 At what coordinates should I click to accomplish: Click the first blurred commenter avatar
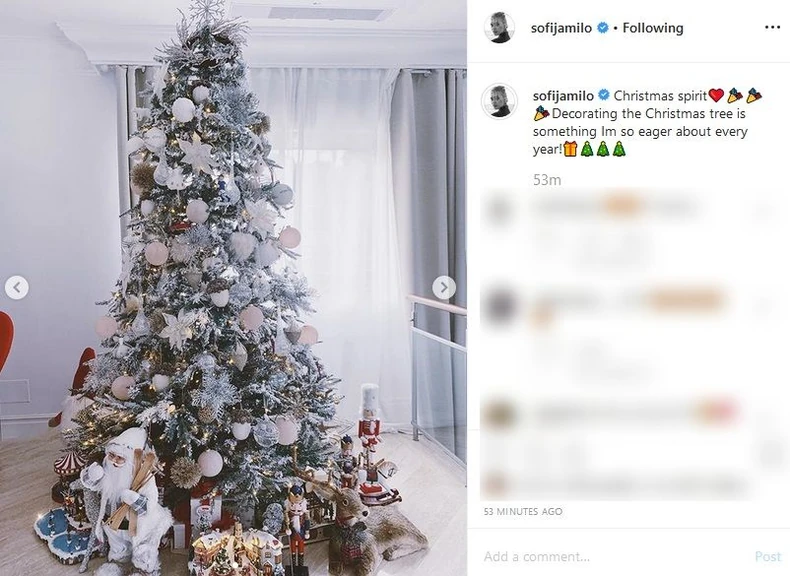pyautogui.click(x=499, y=210)
